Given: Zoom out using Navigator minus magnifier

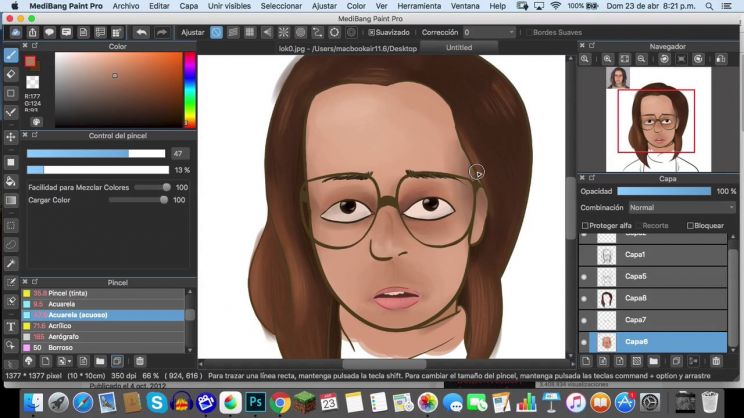Looking at the screenshot, I should pyautogui.click(x=642, y=59).
